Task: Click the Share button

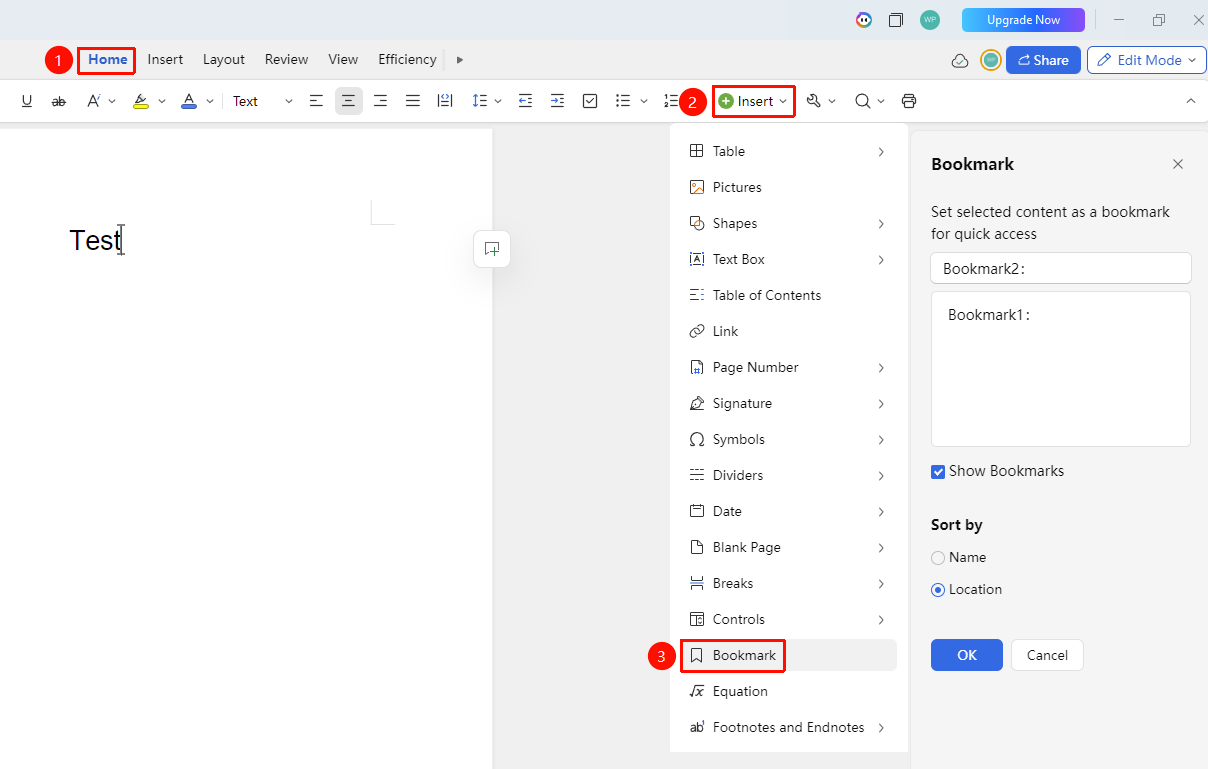Action: [1043, 60]
